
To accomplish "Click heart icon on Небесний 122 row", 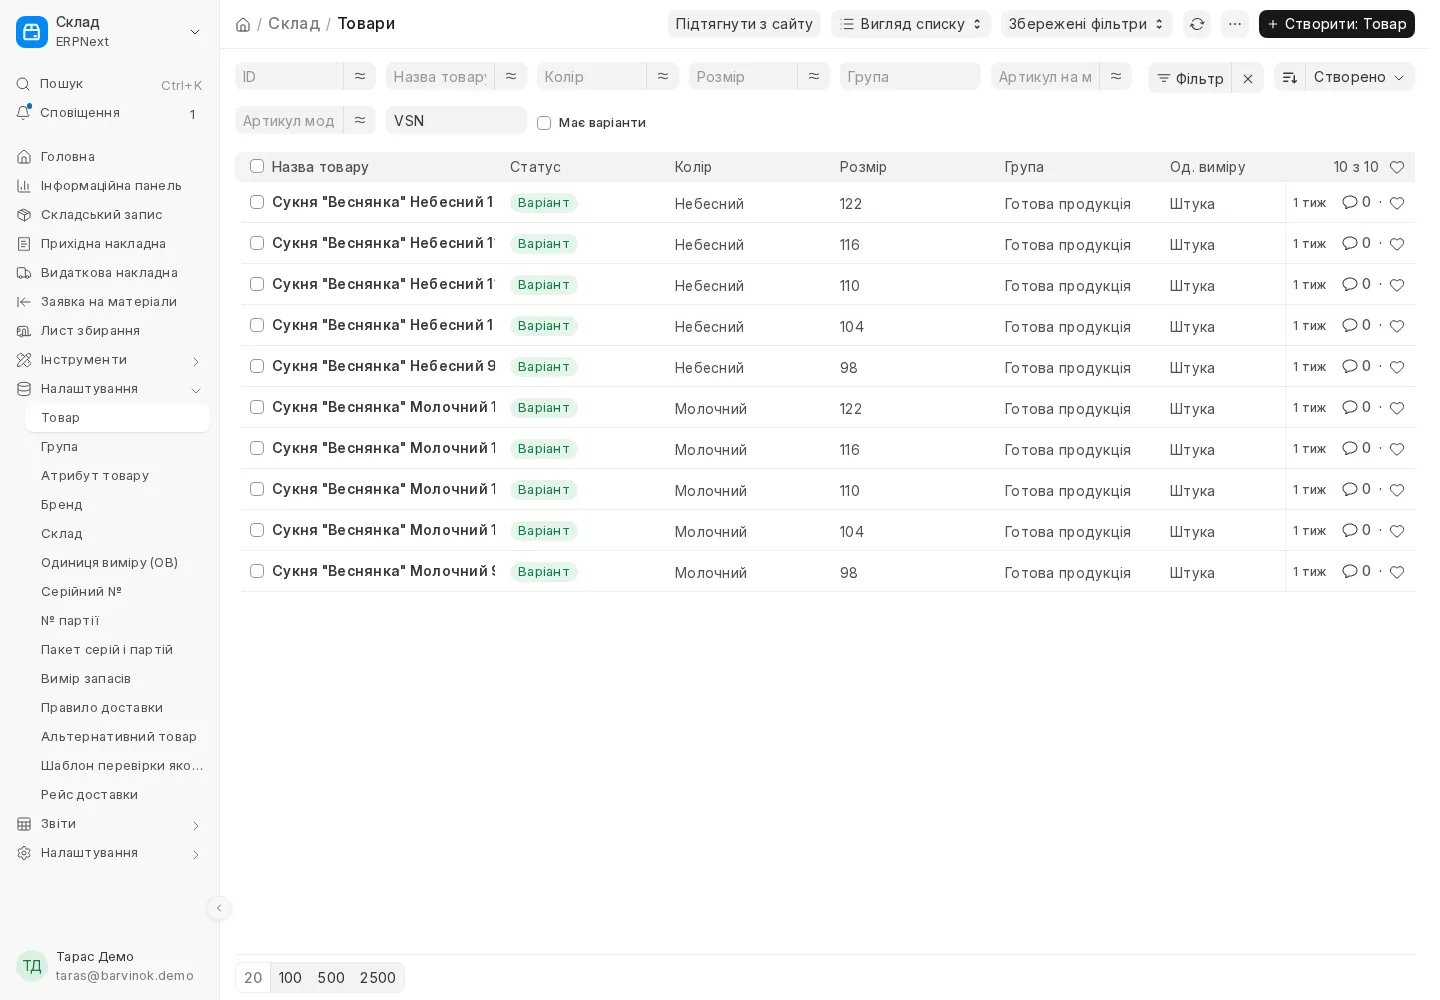I will [x=1397, y=203].
